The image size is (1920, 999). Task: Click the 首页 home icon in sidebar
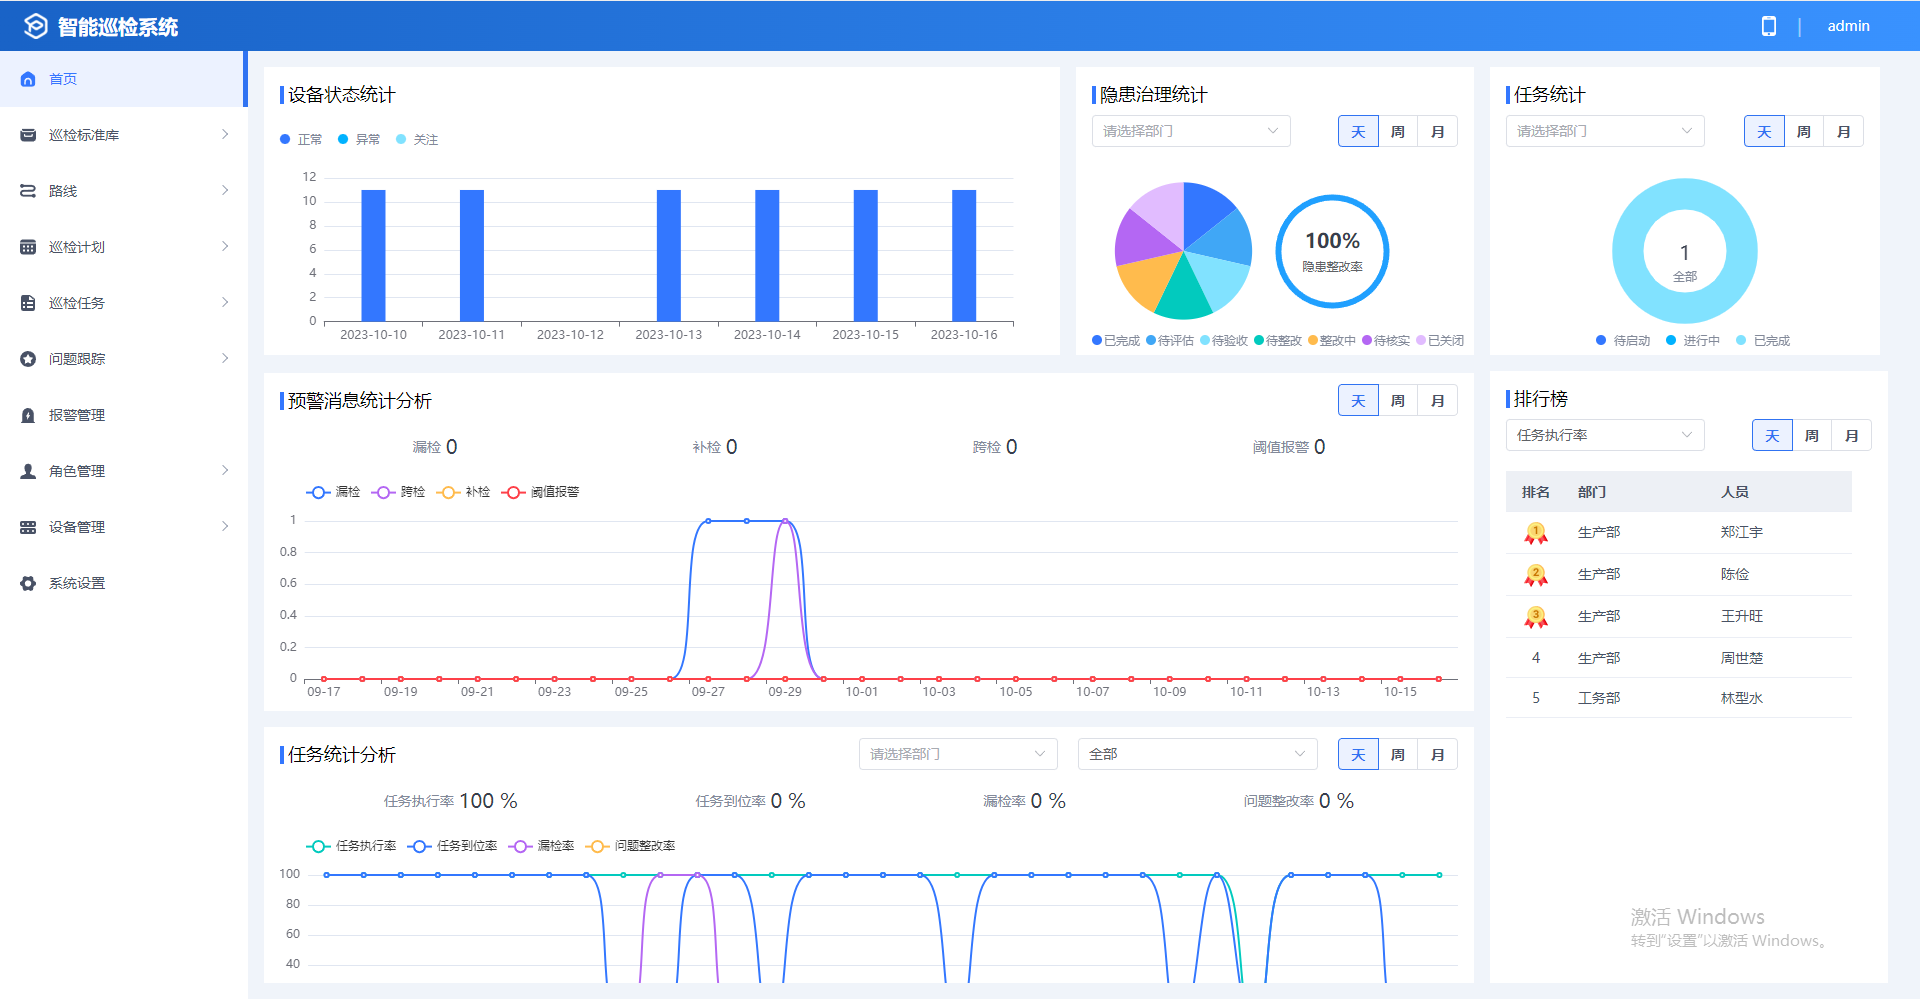pos(28,79)
